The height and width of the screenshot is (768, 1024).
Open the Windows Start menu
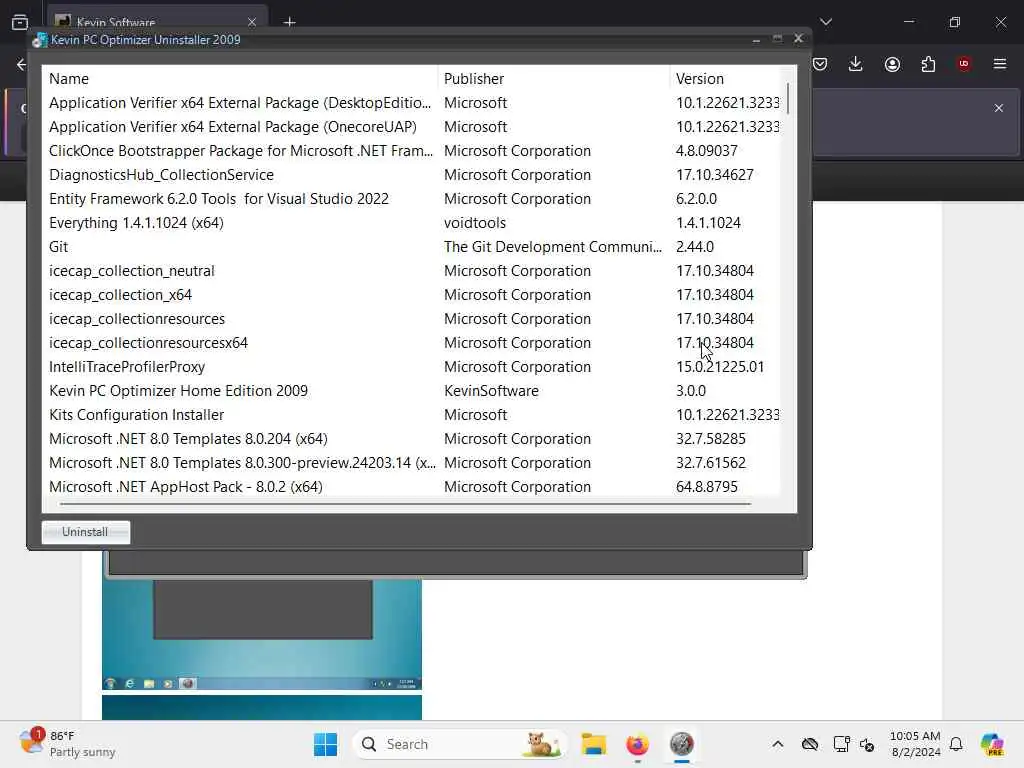[325, 744]
